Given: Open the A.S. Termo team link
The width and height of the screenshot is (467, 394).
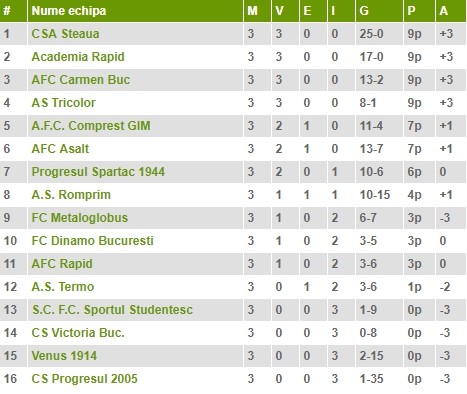Looking at the screenshot, I should tap(63, 287).
